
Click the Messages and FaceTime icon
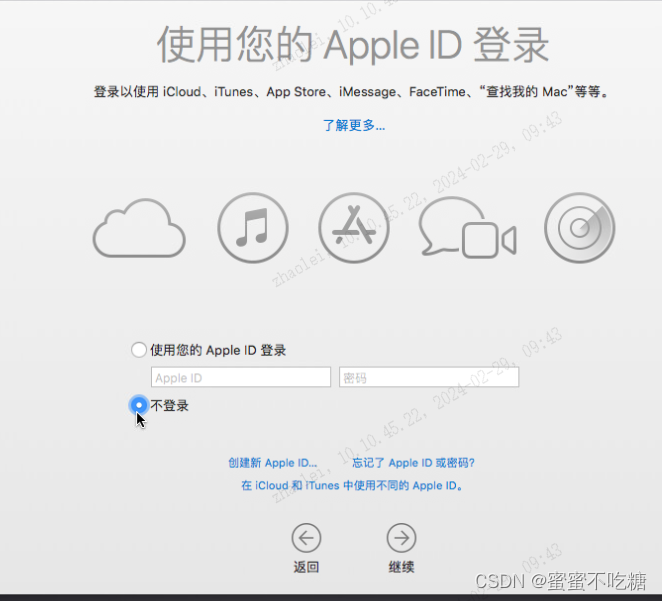pos(467,228)
